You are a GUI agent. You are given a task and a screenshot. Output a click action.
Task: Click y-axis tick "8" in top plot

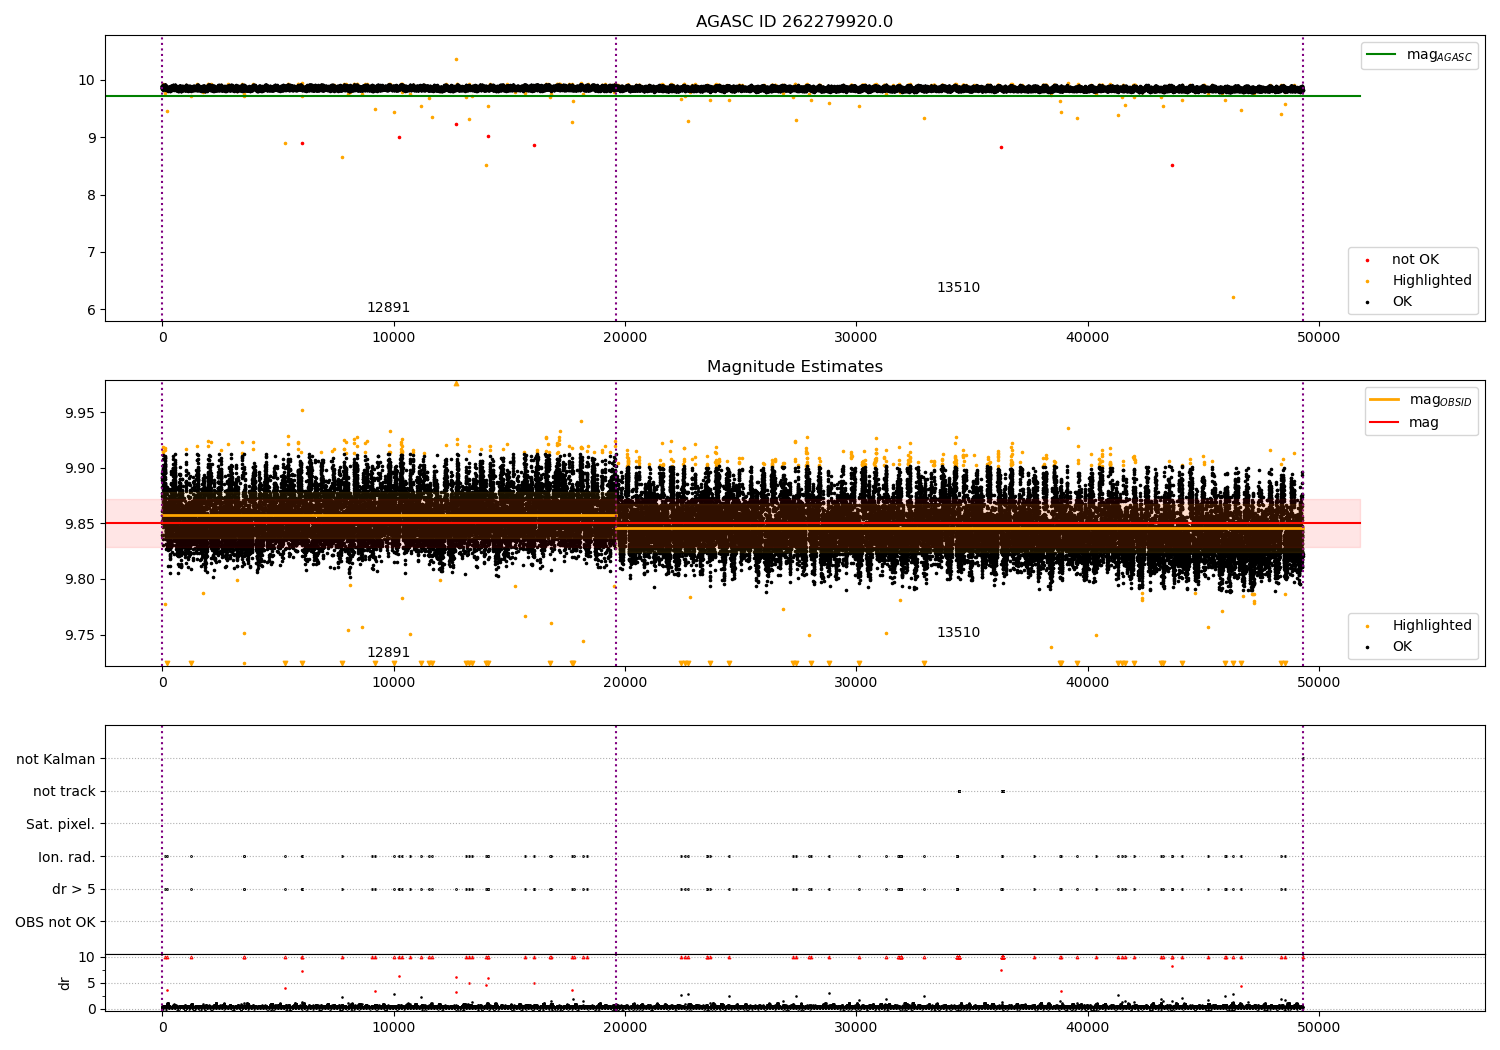(90, 195)
